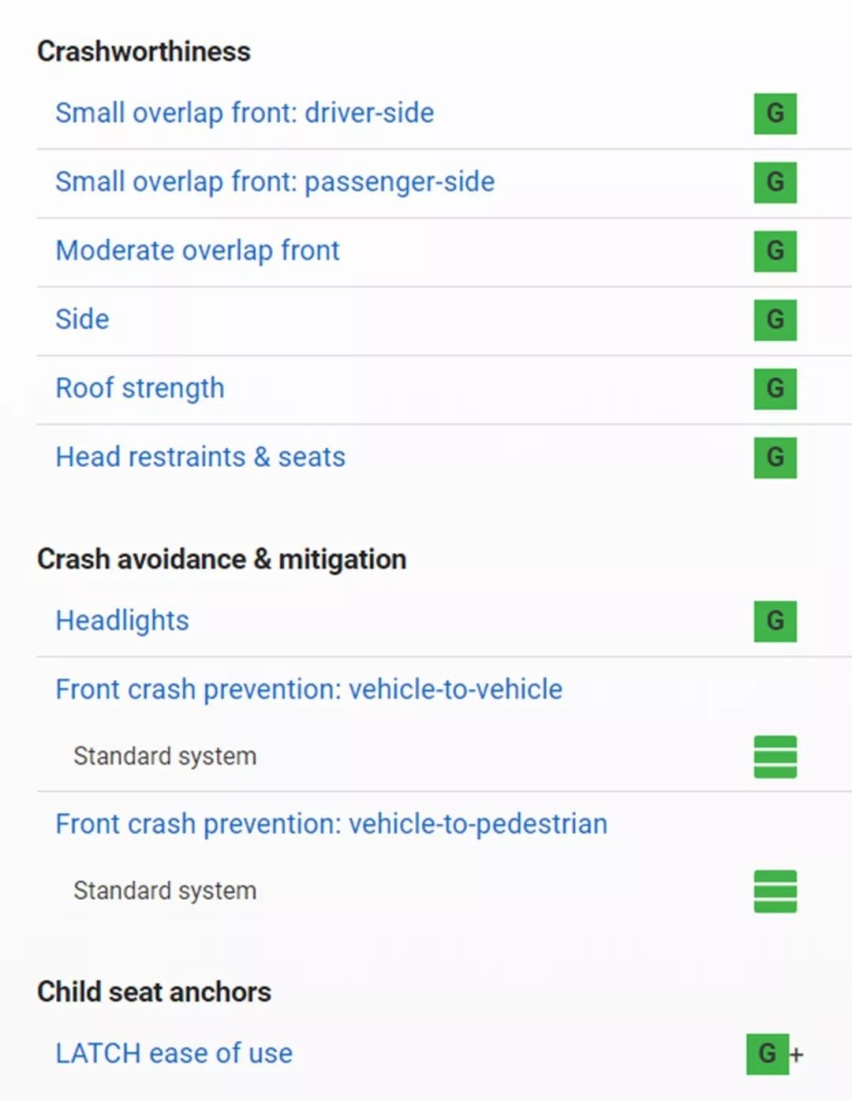This screenshot has width=852, height=1101.
Task: Open Front crash prevention: vehicle-to-vehicle link
Action: [x=309, y=690]
